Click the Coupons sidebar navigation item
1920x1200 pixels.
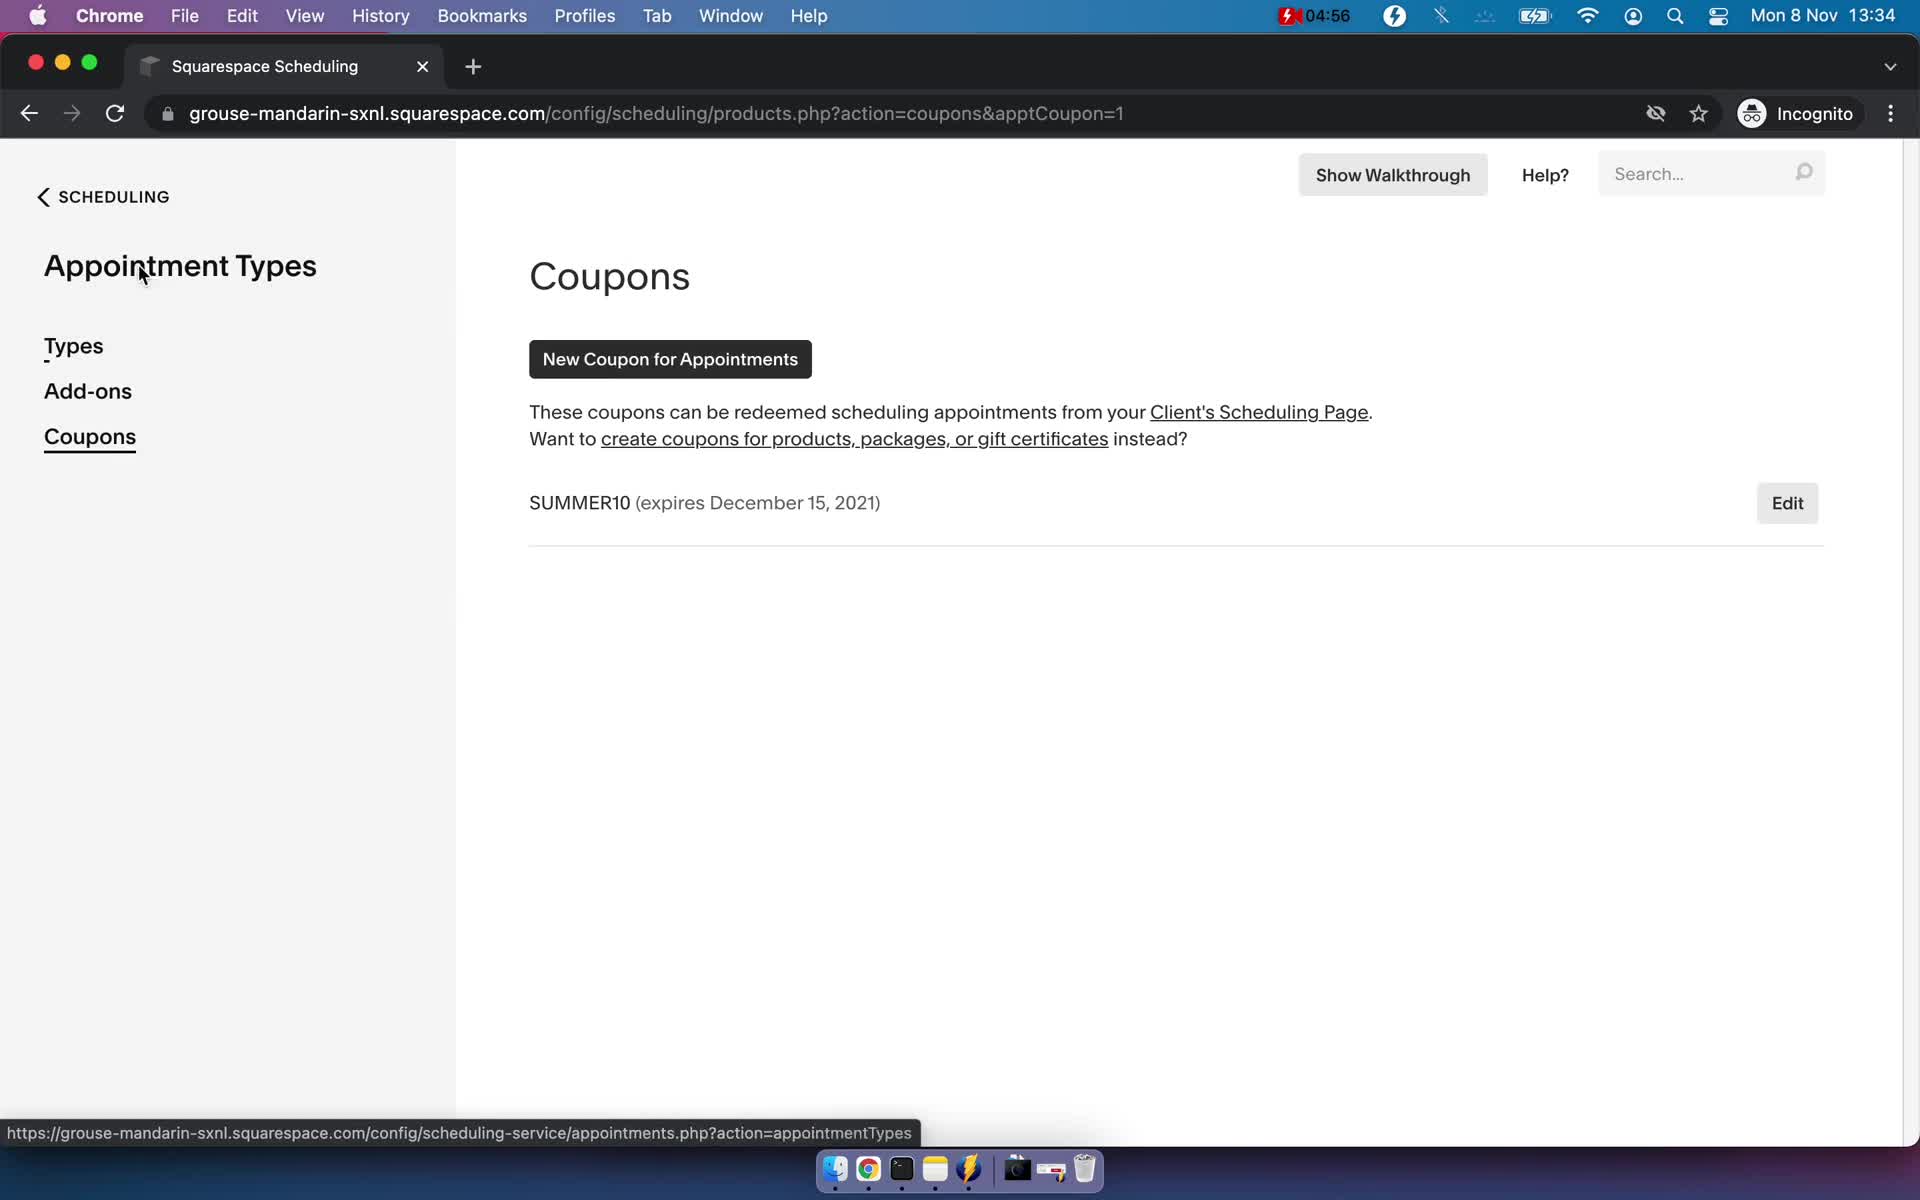tap(90, 437)
